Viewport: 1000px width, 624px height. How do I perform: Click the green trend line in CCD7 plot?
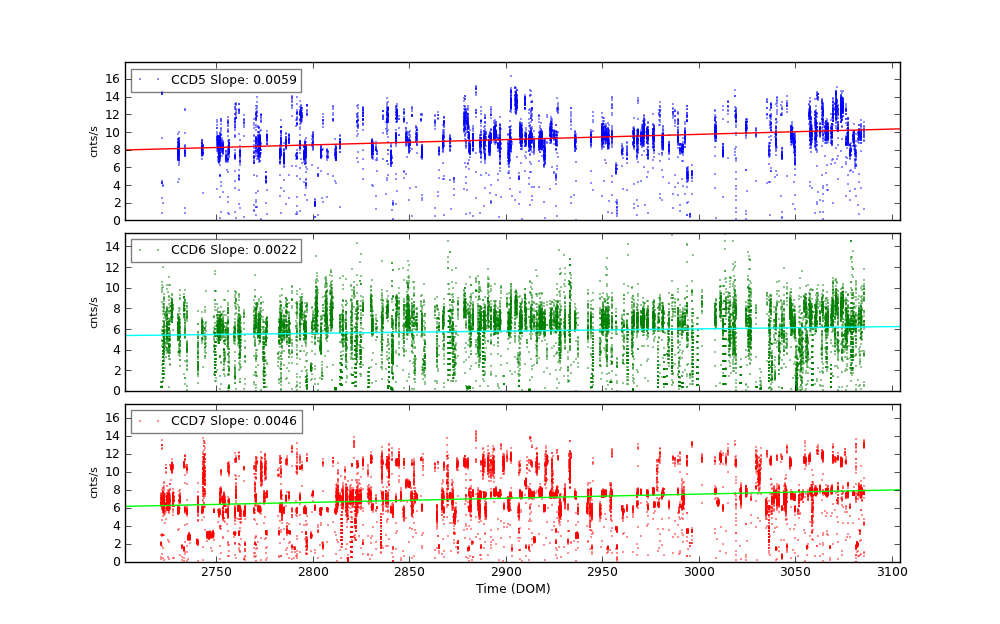(x=500, y=498)
